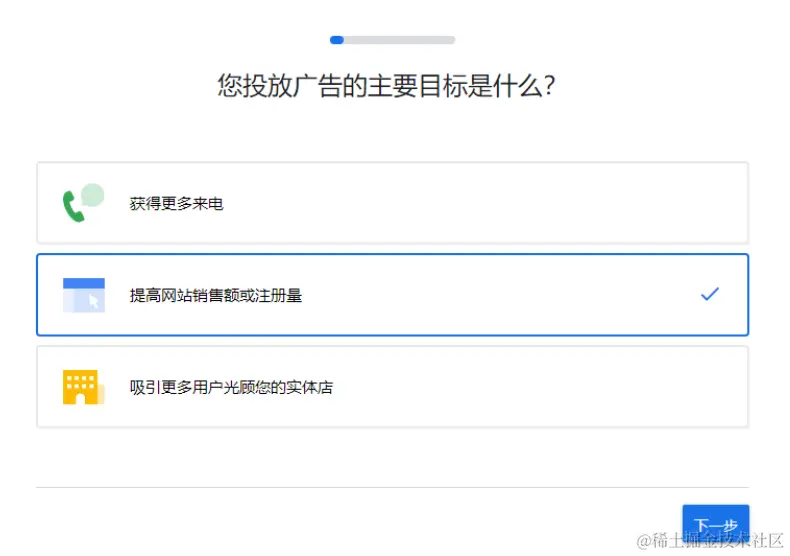
Task: Click the blue checkmark on the selected option
Action: 710,294
